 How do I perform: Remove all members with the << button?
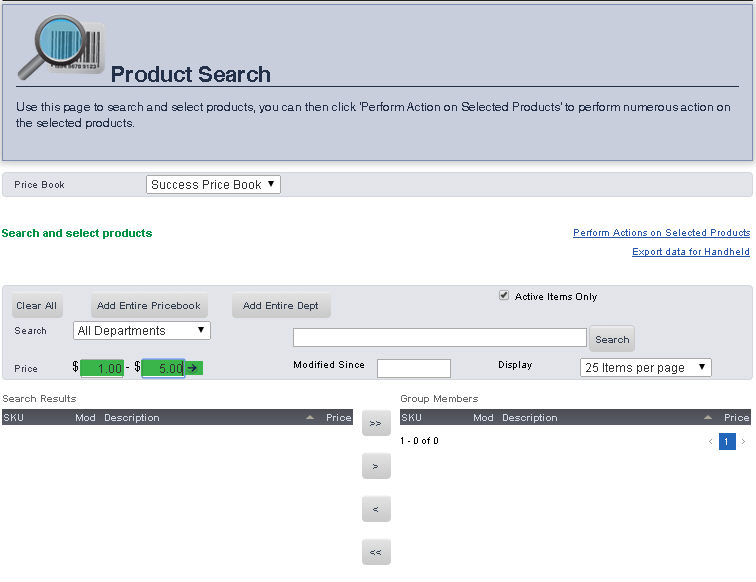pos(375,552)
